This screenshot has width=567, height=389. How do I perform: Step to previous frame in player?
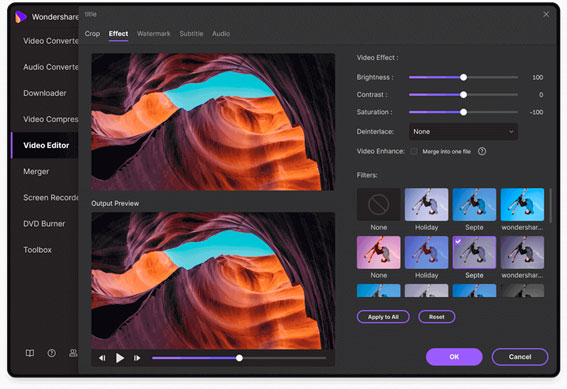102,358
